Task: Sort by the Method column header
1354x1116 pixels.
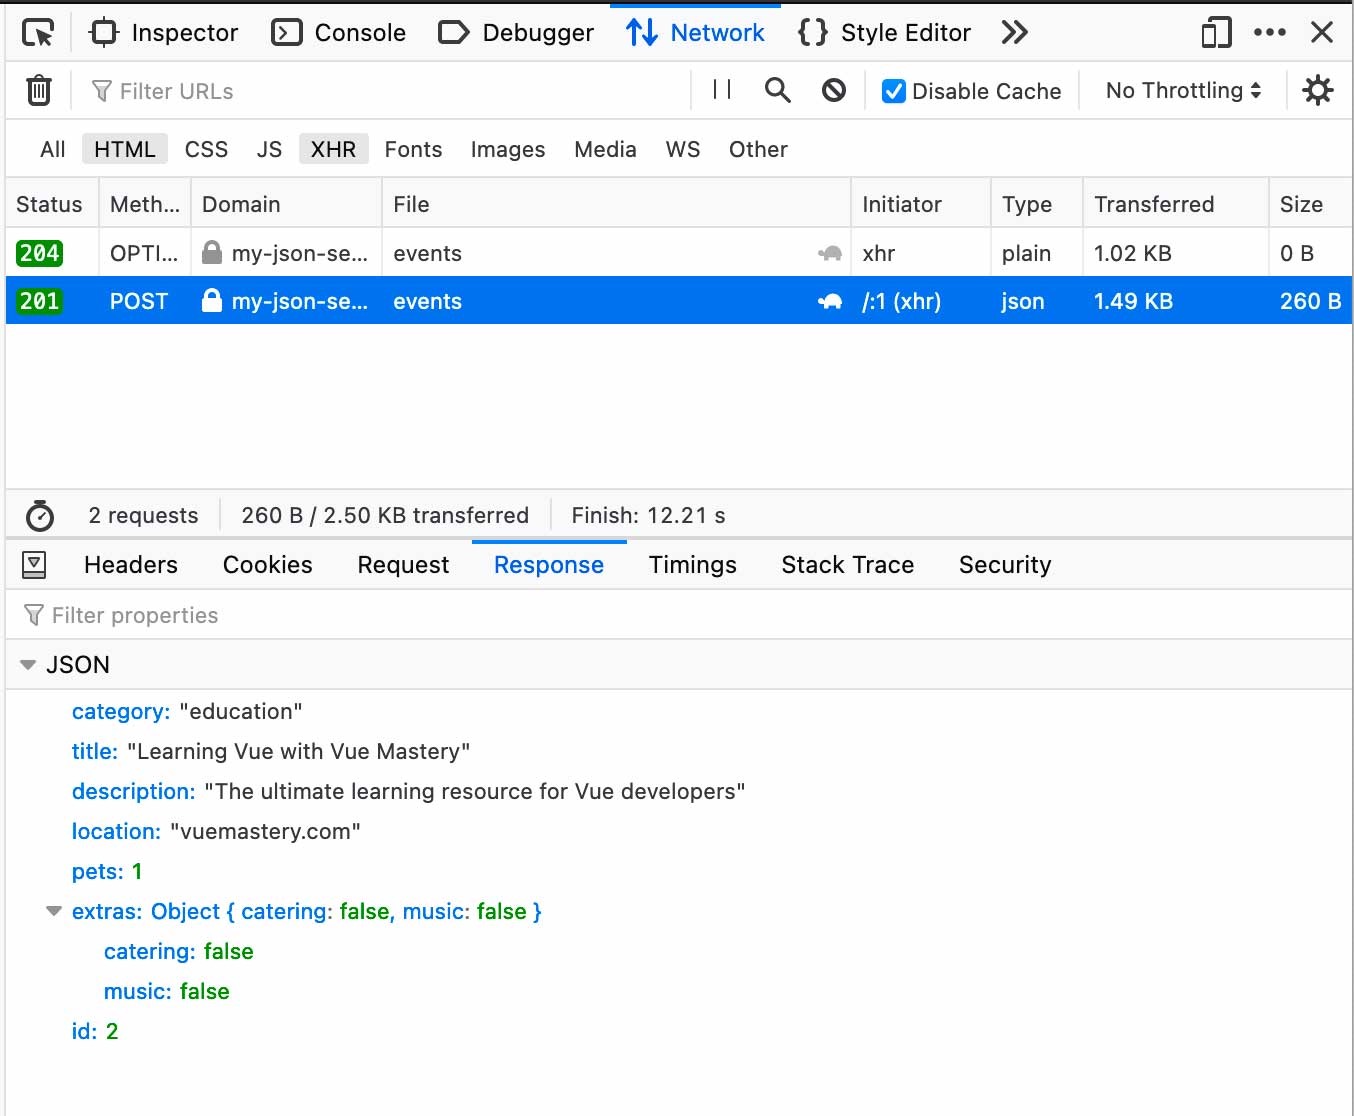Action: 145,204
